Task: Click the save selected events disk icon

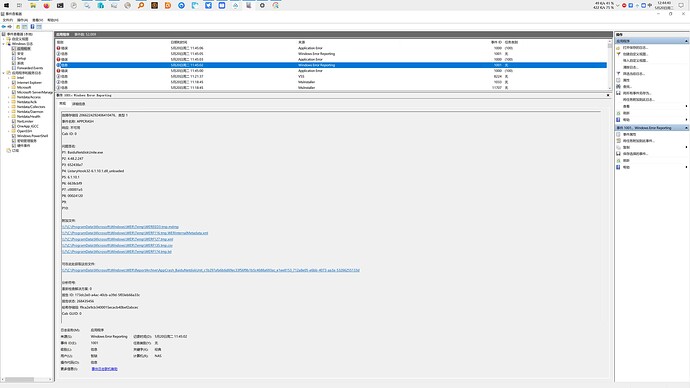Action: [x=618, y=154]
